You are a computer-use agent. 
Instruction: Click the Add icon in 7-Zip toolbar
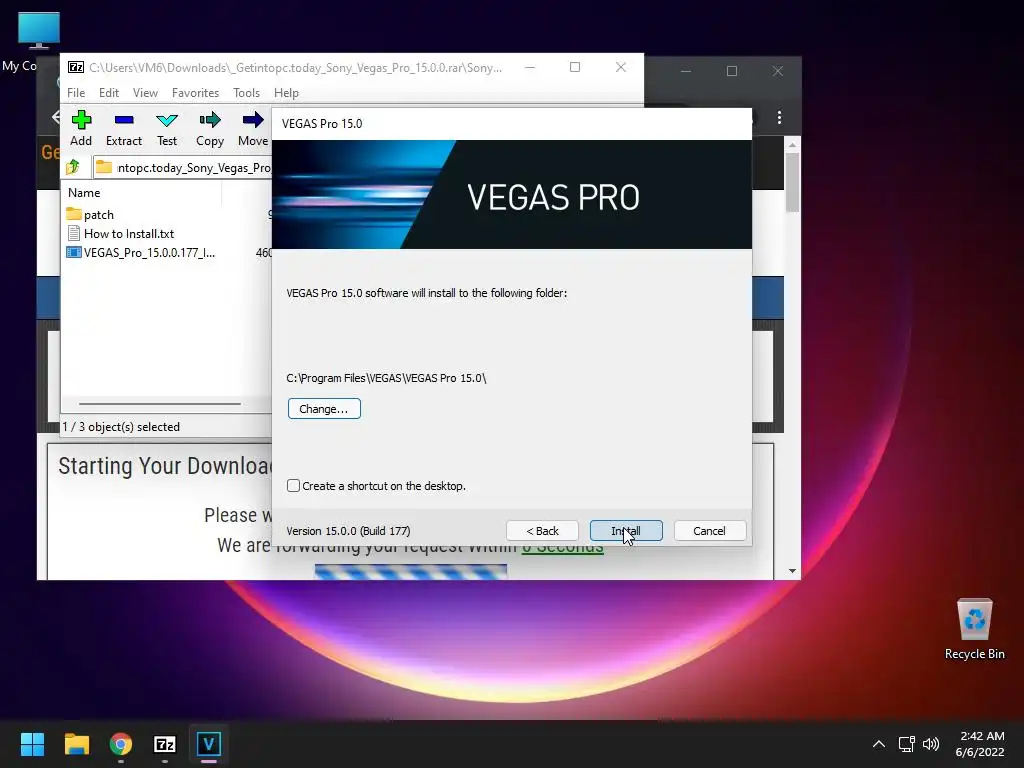(81, 128)
